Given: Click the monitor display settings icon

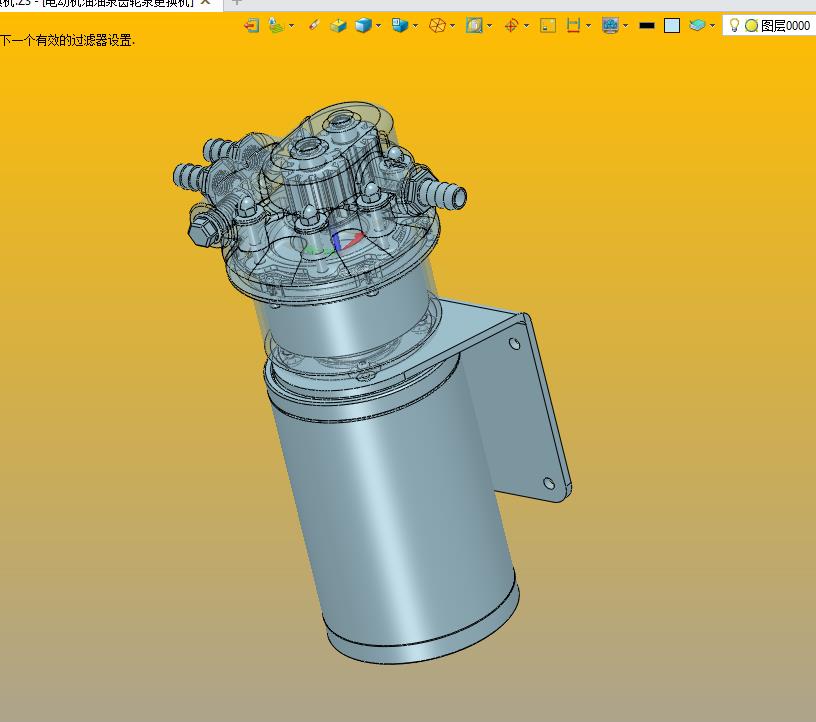Looking at the screenshot, I should point(610,25).
